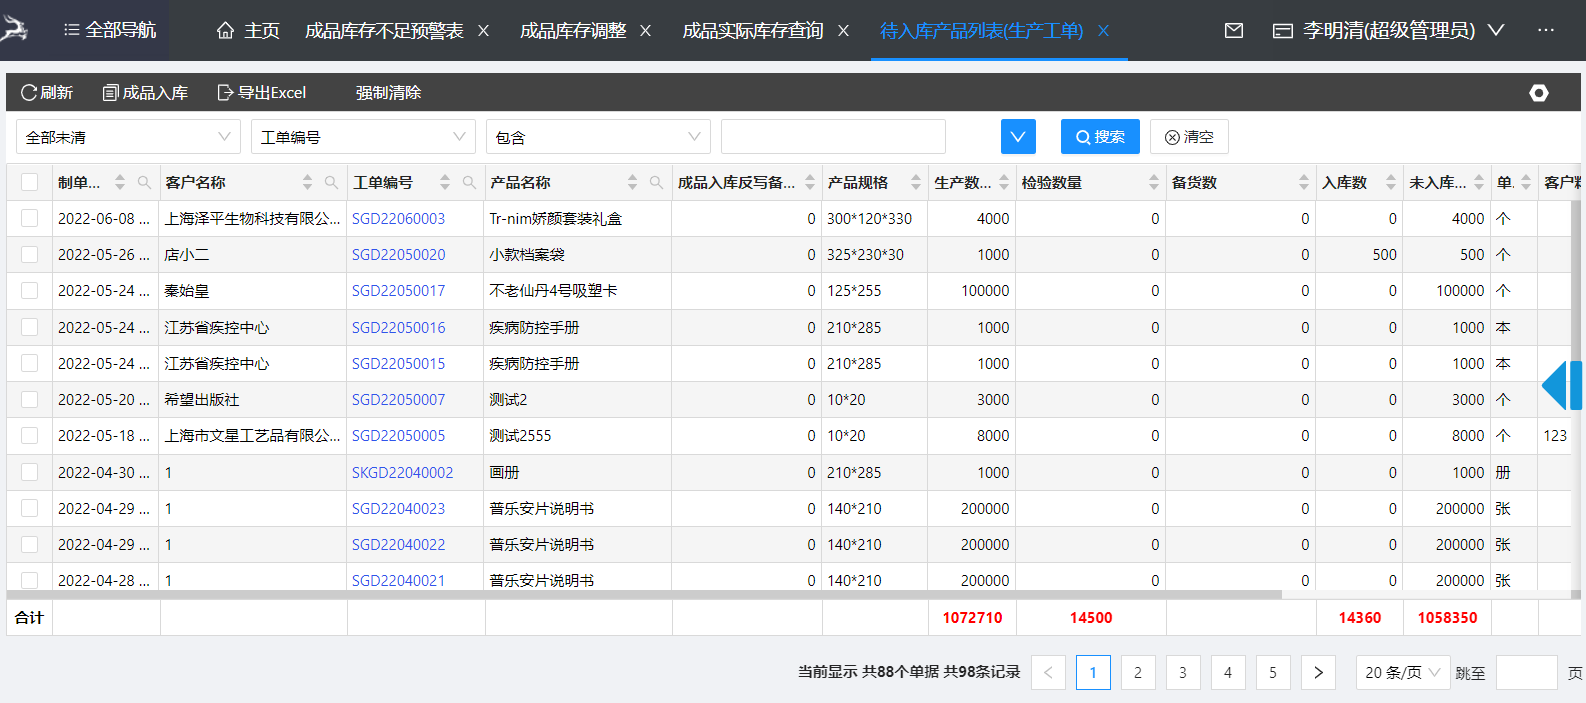
Task: Open the mail envelope icon in header
Action: pyautogui.click(x=1234, y=31)
